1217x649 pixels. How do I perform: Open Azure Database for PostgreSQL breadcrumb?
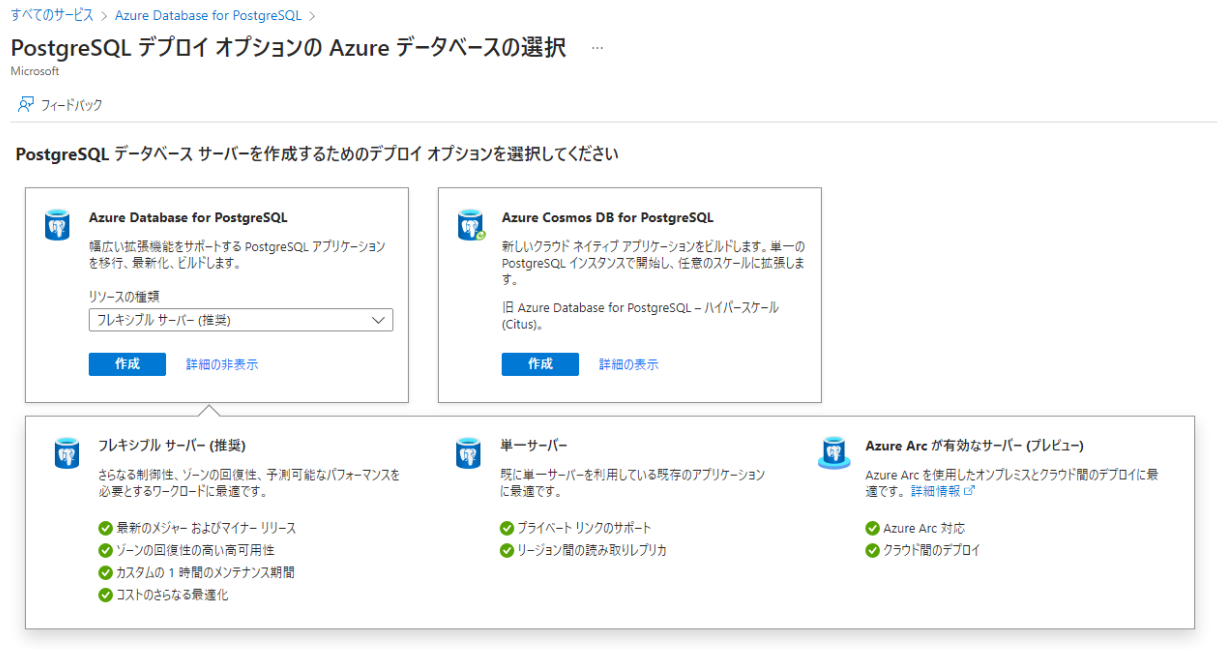click(x=208, y=16)
